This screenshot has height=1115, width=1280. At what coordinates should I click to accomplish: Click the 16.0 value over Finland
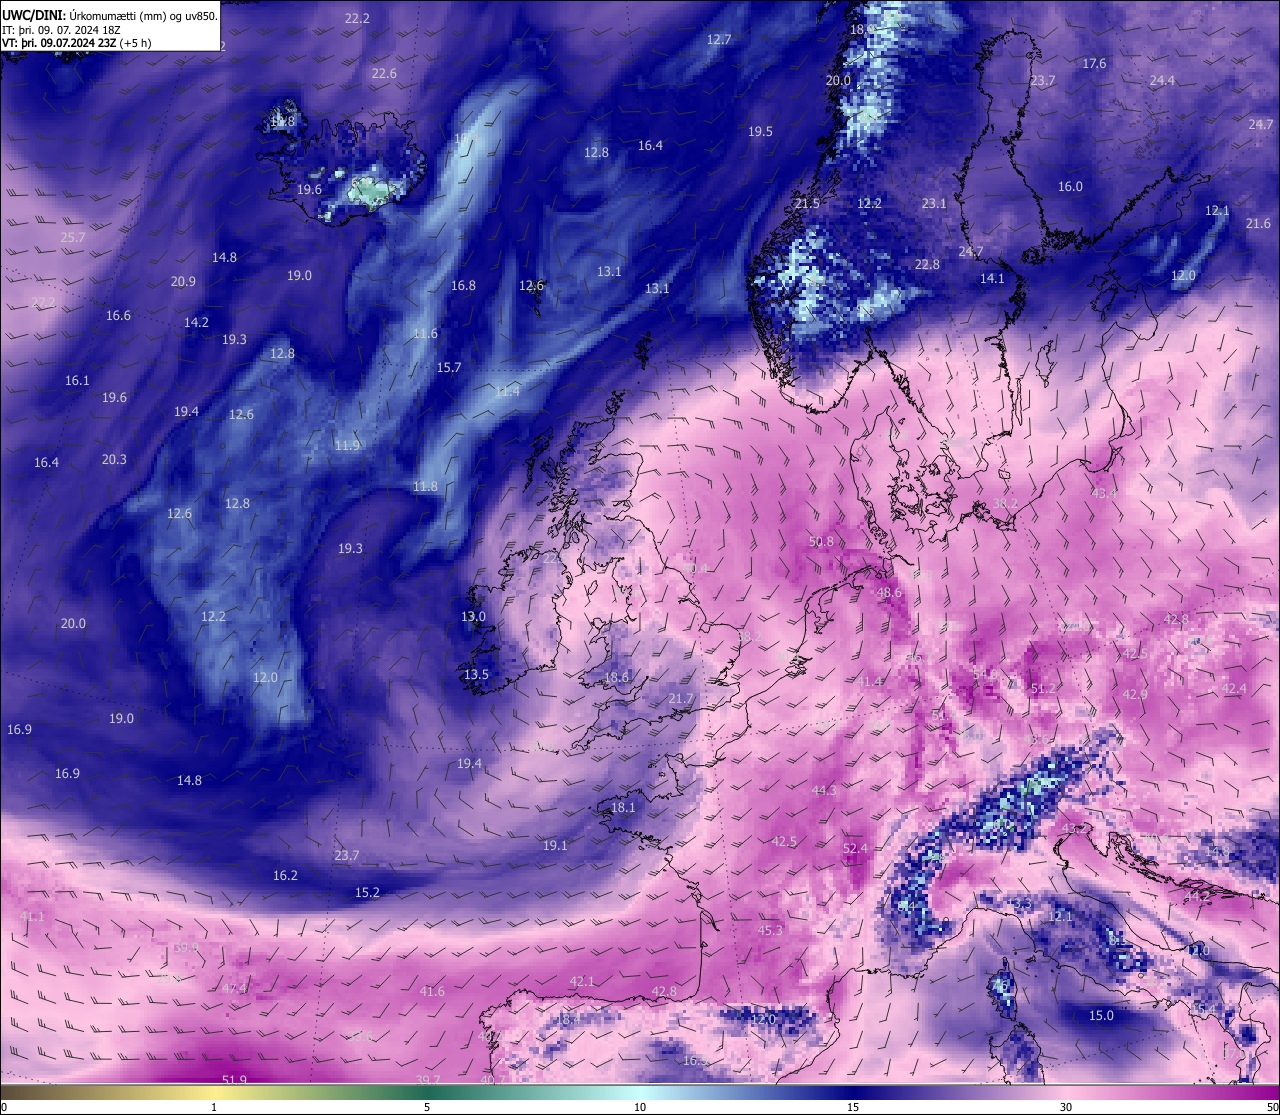[1070, 186]
